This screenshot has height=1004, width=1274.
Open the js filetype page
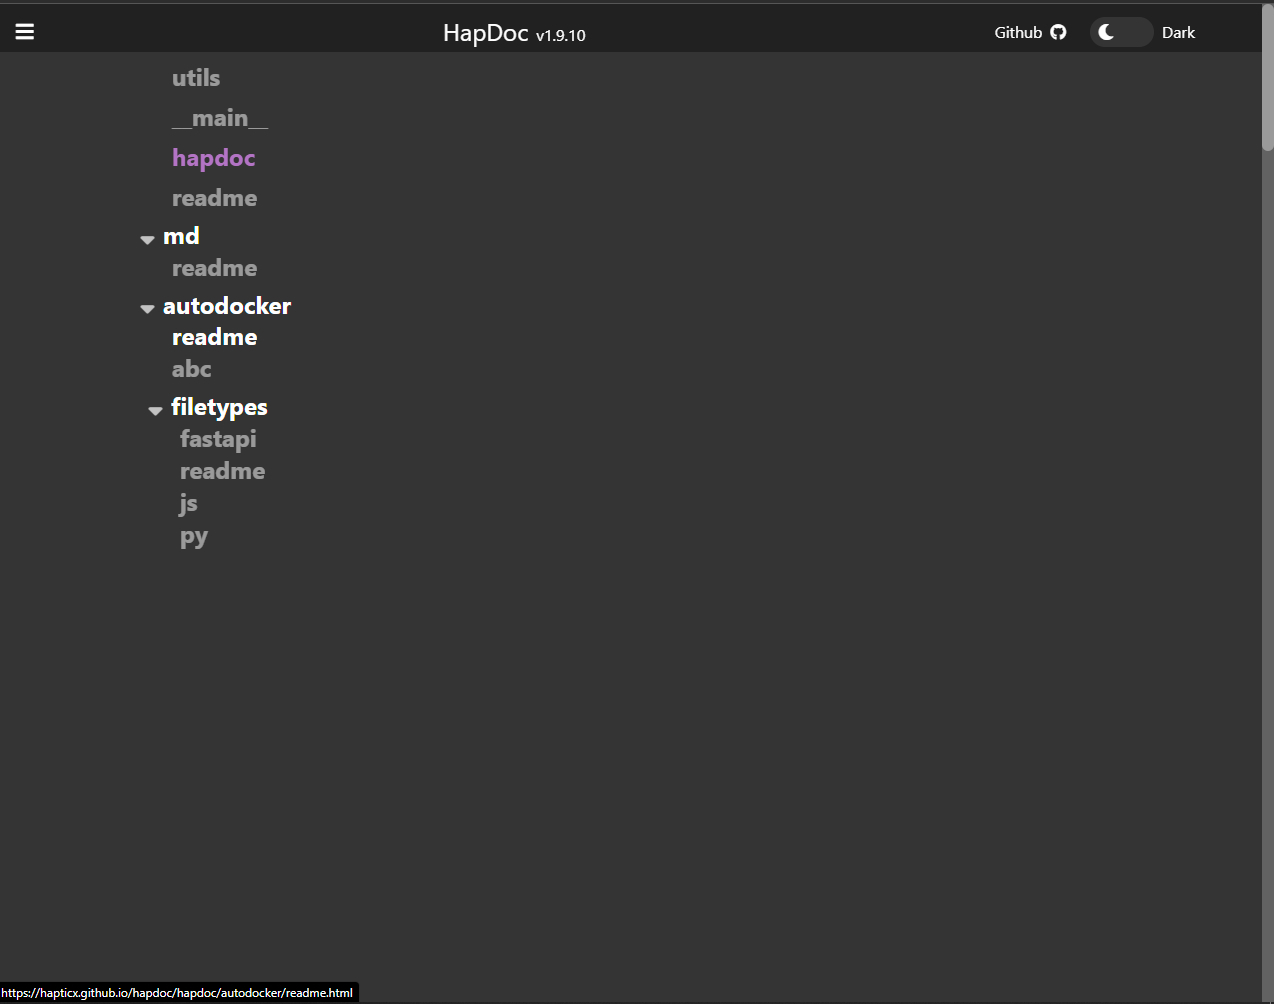click(x=189, y=503)
